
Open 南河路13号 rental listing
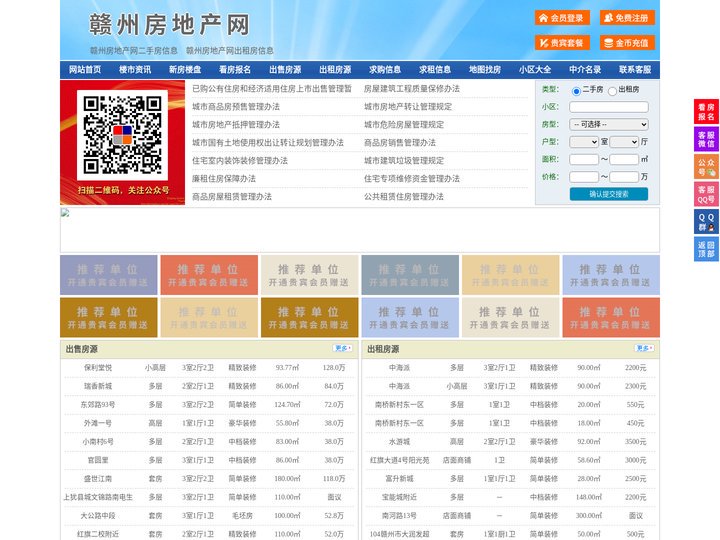pos(399,516)
